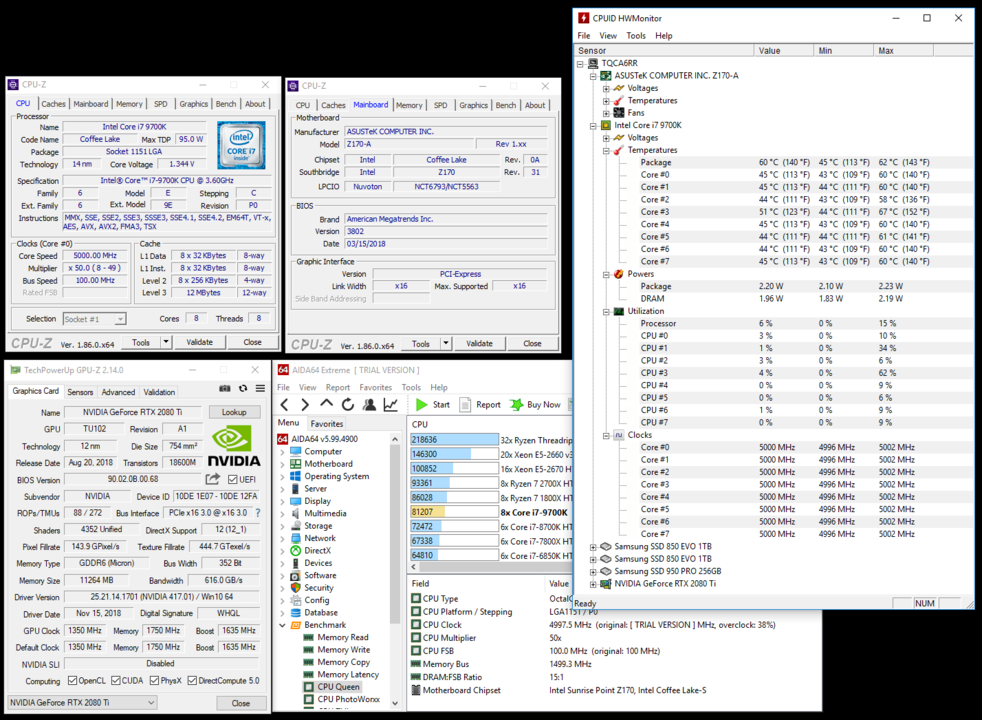The height and width of the screenshot is (720, 982).
Task: Click the Utilization icon in HWMonitor
Action: click(619, 311)
